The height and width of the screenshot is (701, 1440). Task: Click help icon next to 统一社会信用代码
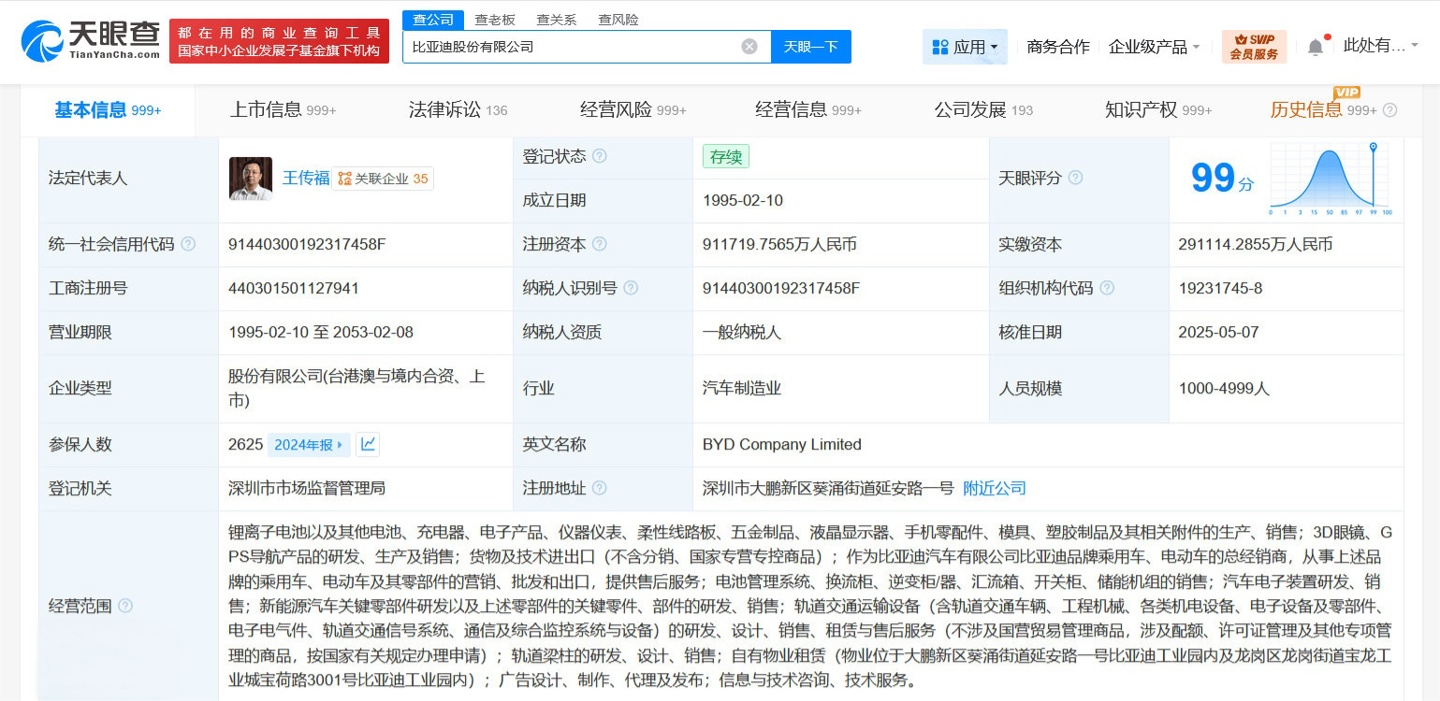coord(188,244)
